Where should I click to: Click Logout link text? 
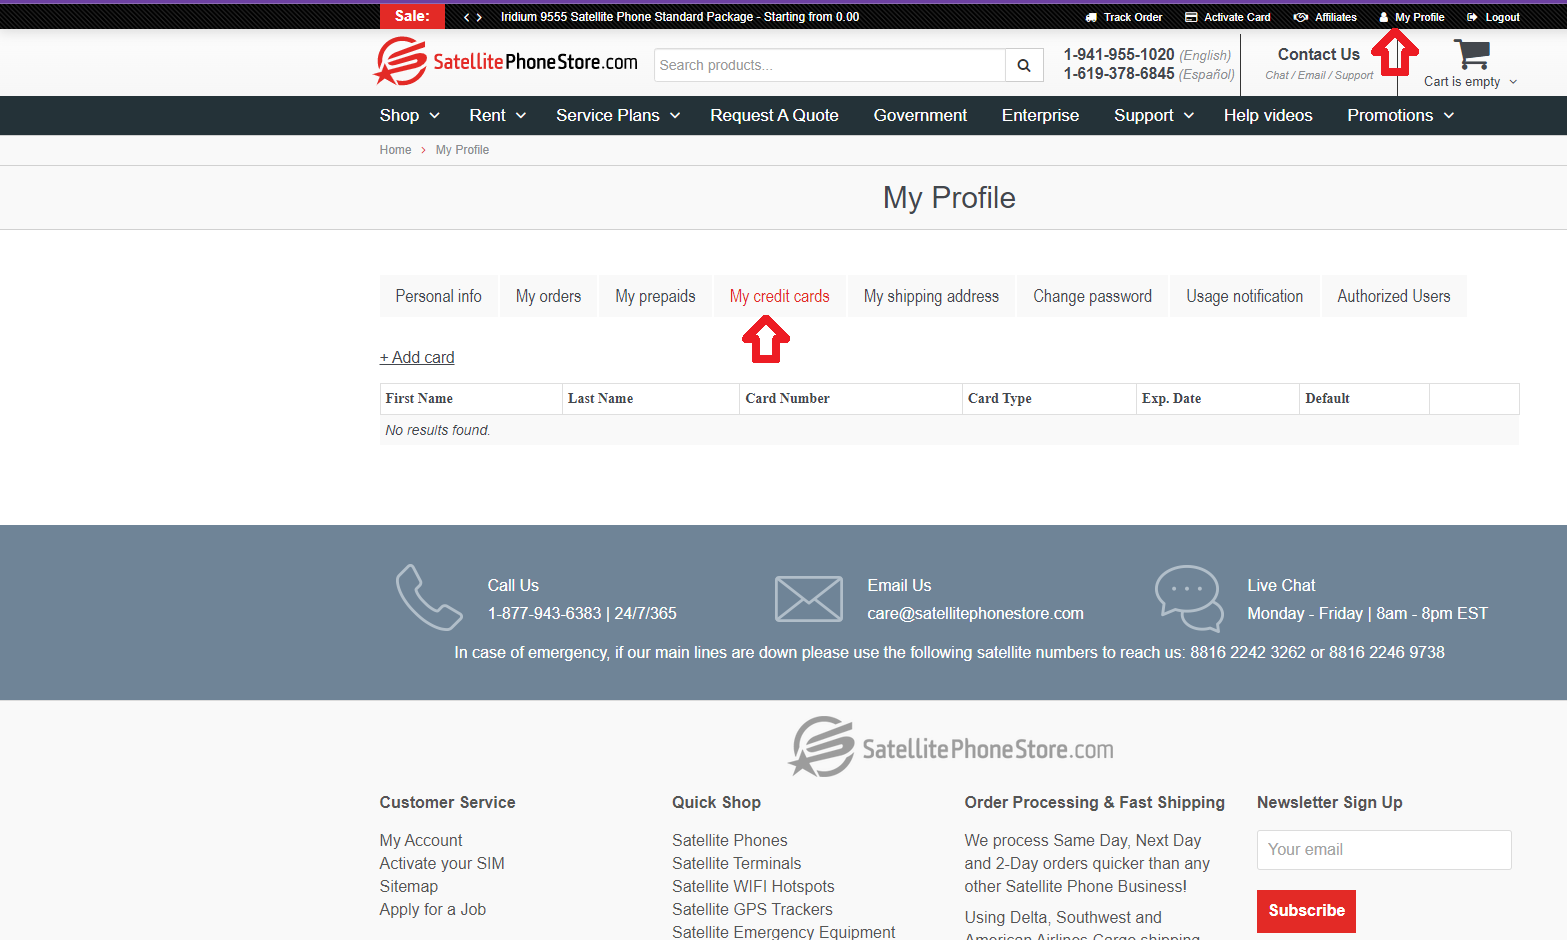point(1502,17)
